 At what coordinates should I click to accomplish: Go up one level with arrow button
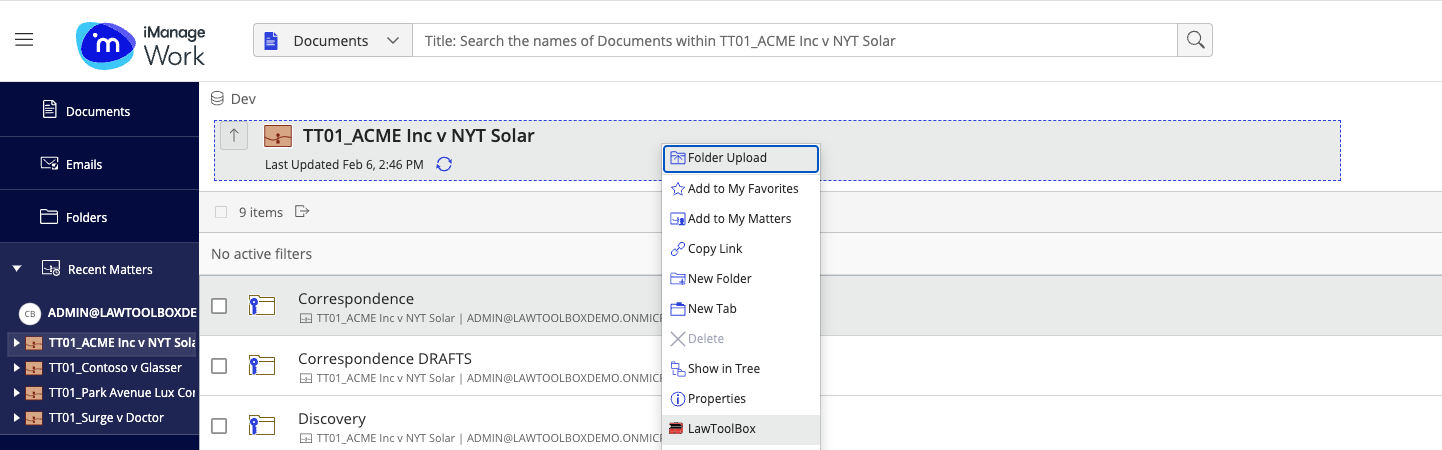233,136
